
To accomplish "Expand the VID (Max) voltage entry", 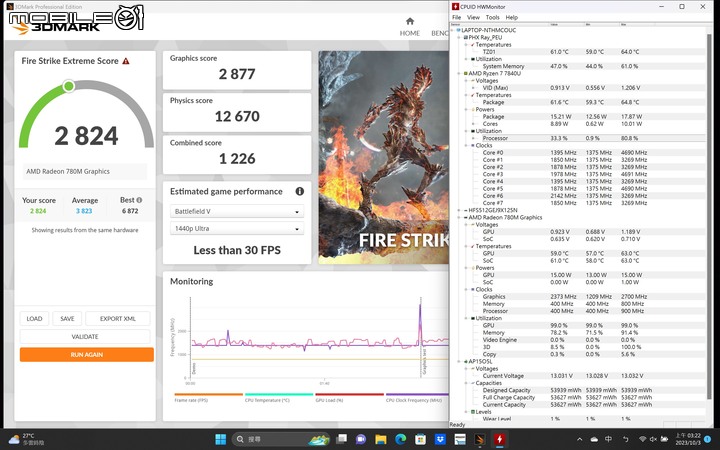I will [473, 88].
